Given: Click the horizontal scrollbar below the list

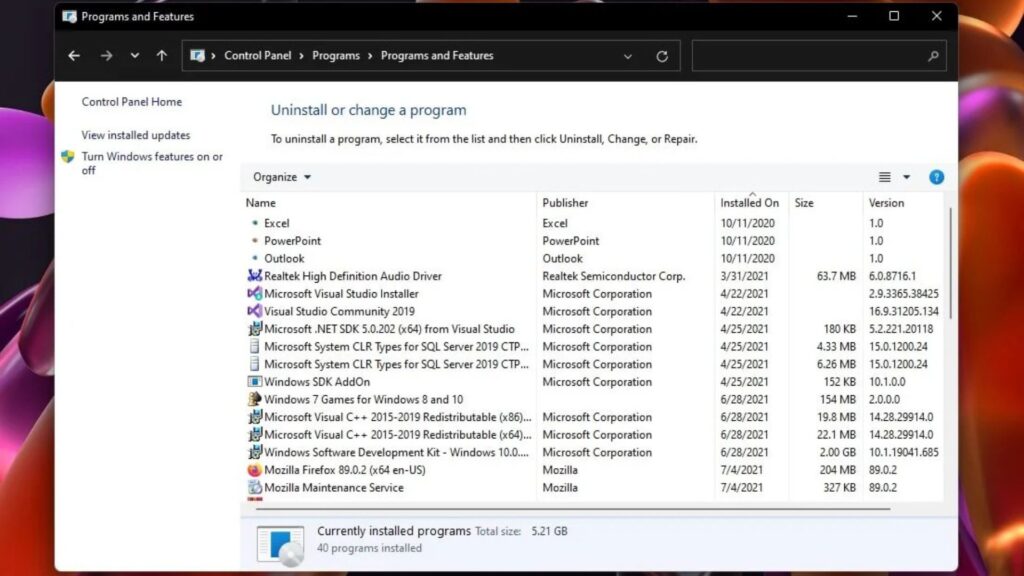Looking at the screenshot, I should (573, 508).
